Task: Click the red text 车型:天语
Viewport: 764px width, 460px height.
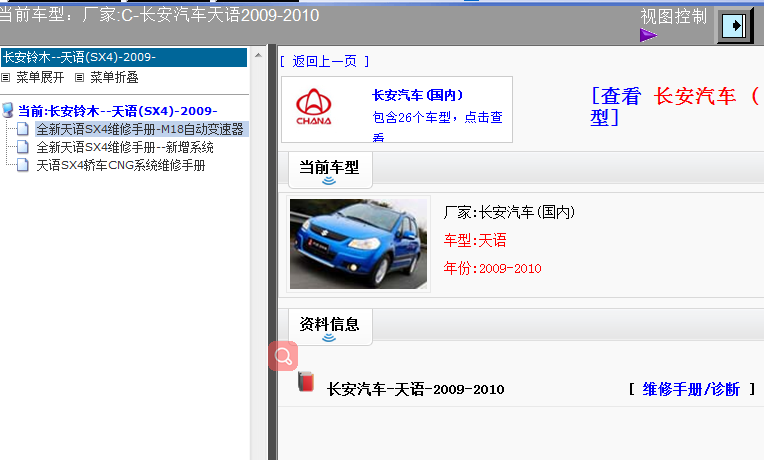Action: (x=475, y=240)
